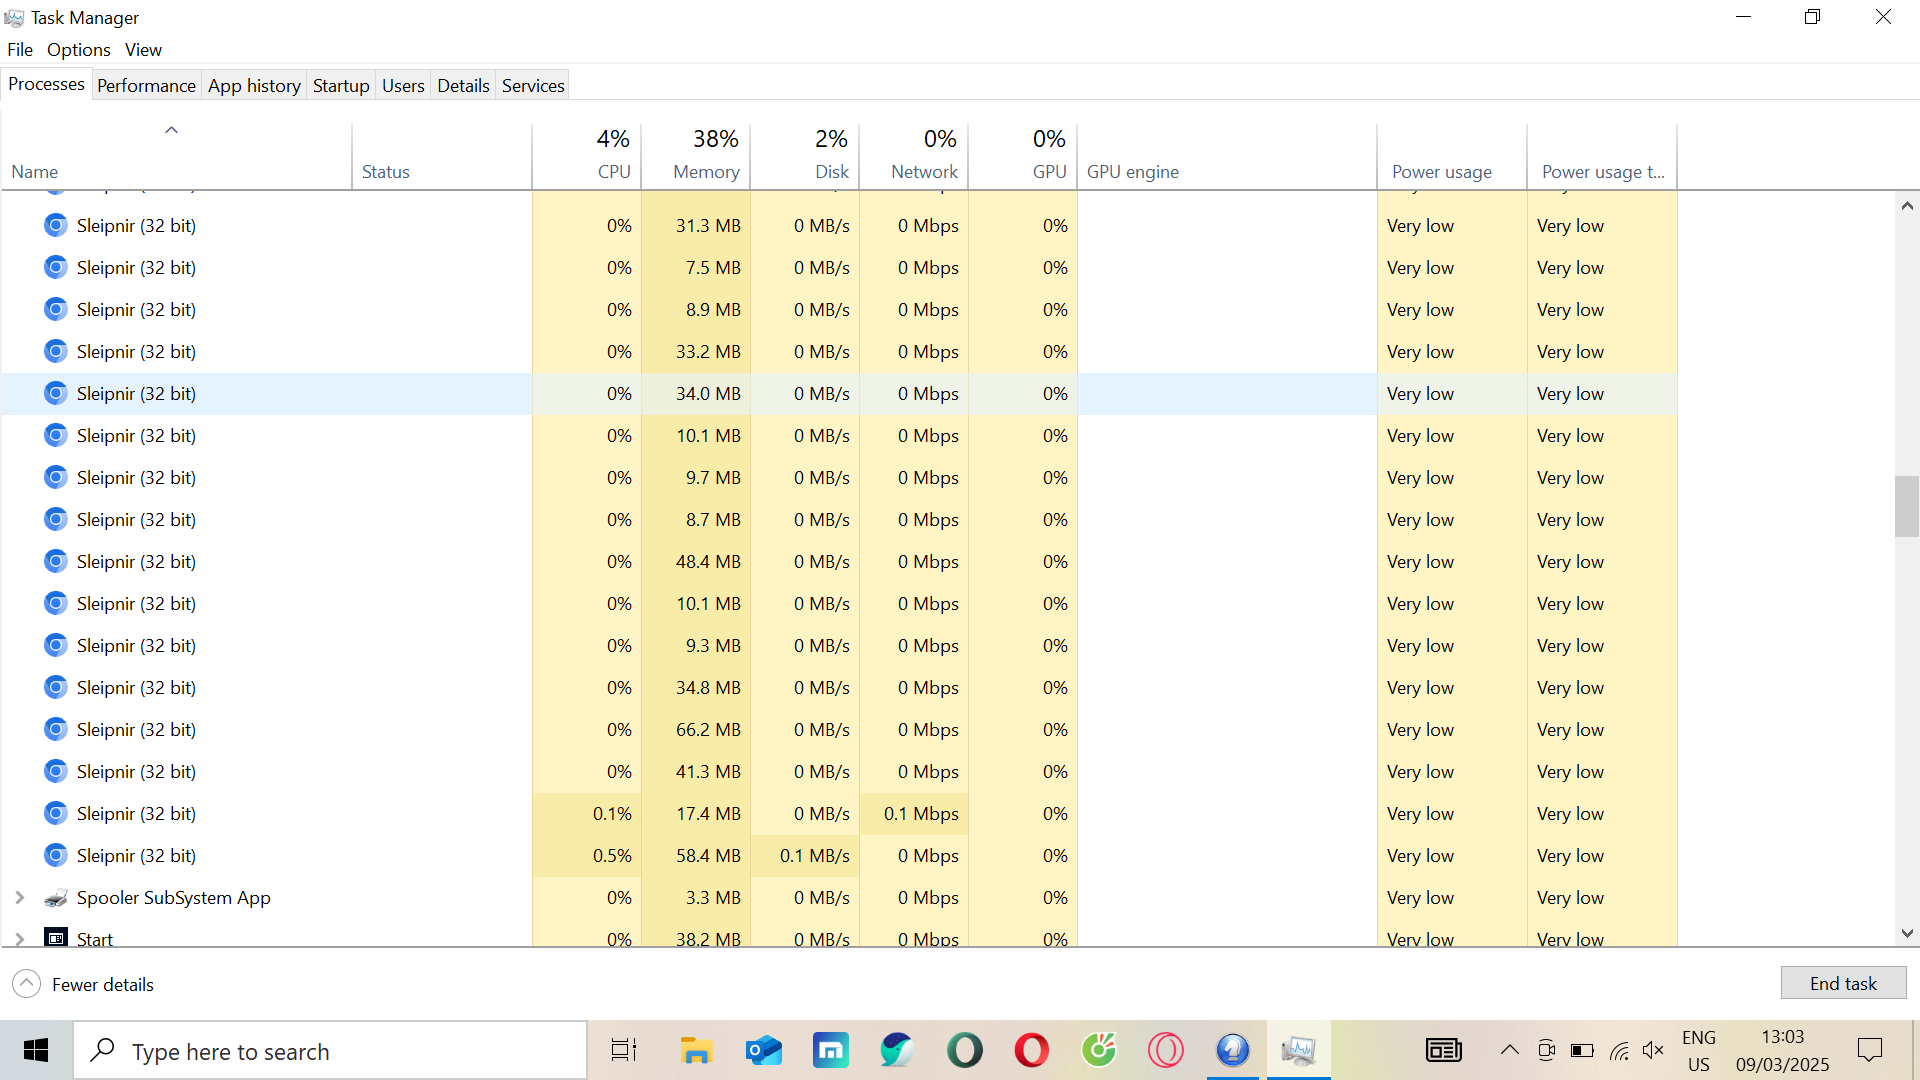The height and width of the screenshot is (1080, 1920).
Task: Open the File menu
Action: tap(20, 50)
